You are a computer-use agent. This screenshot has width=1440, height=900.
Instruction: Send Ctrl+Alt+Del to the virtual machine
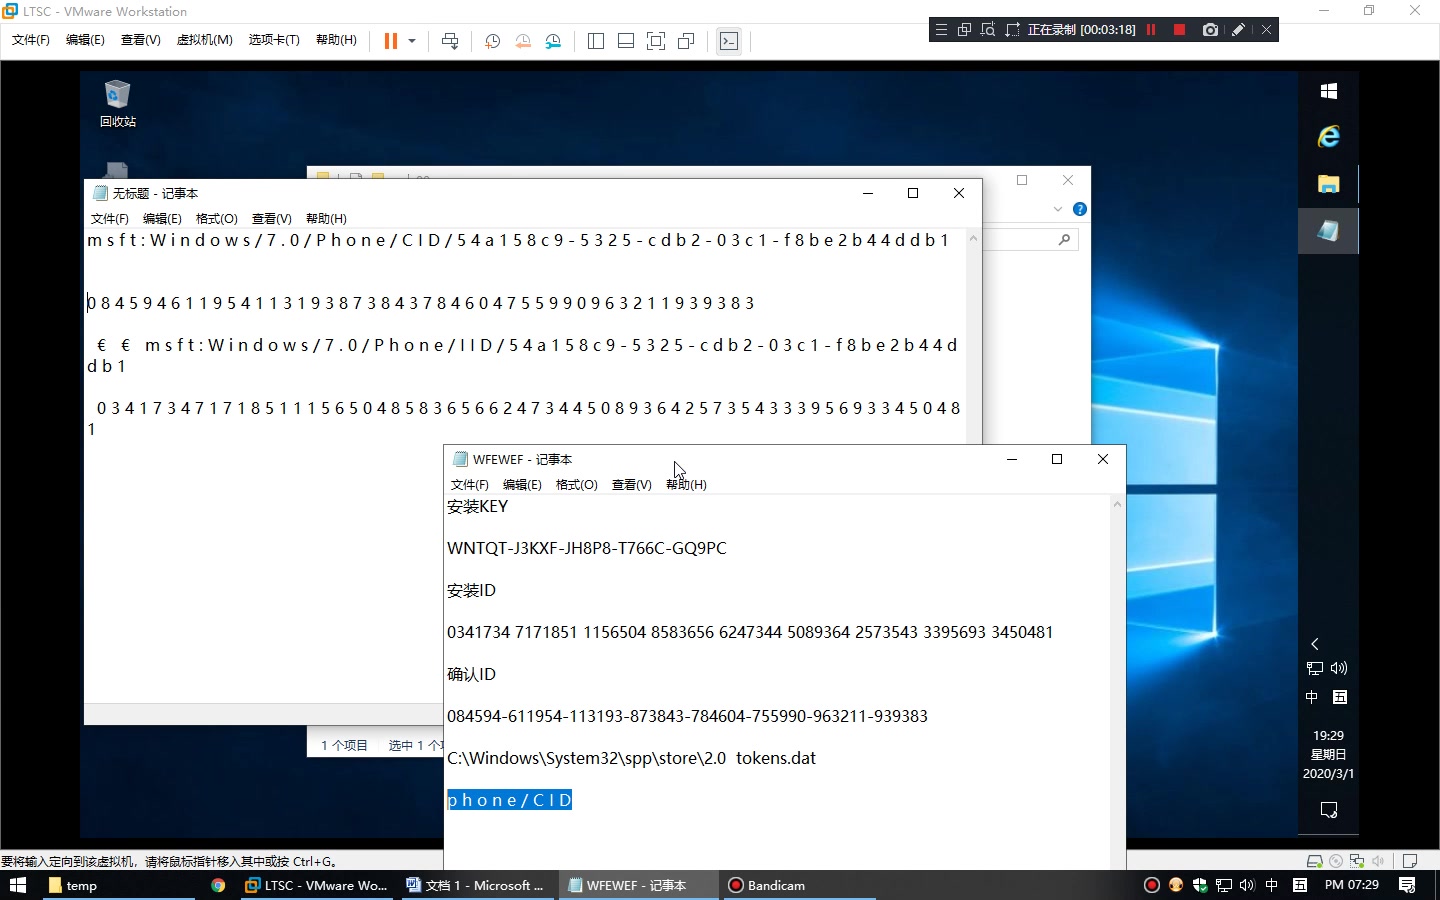(x=450, y=41)
